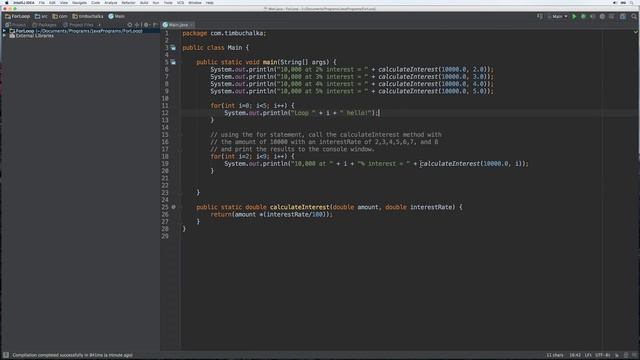Viewport: 640px width, 360px height.
Task: Open the Code menu
Action: pyautogui.click(x=96, y=2)
